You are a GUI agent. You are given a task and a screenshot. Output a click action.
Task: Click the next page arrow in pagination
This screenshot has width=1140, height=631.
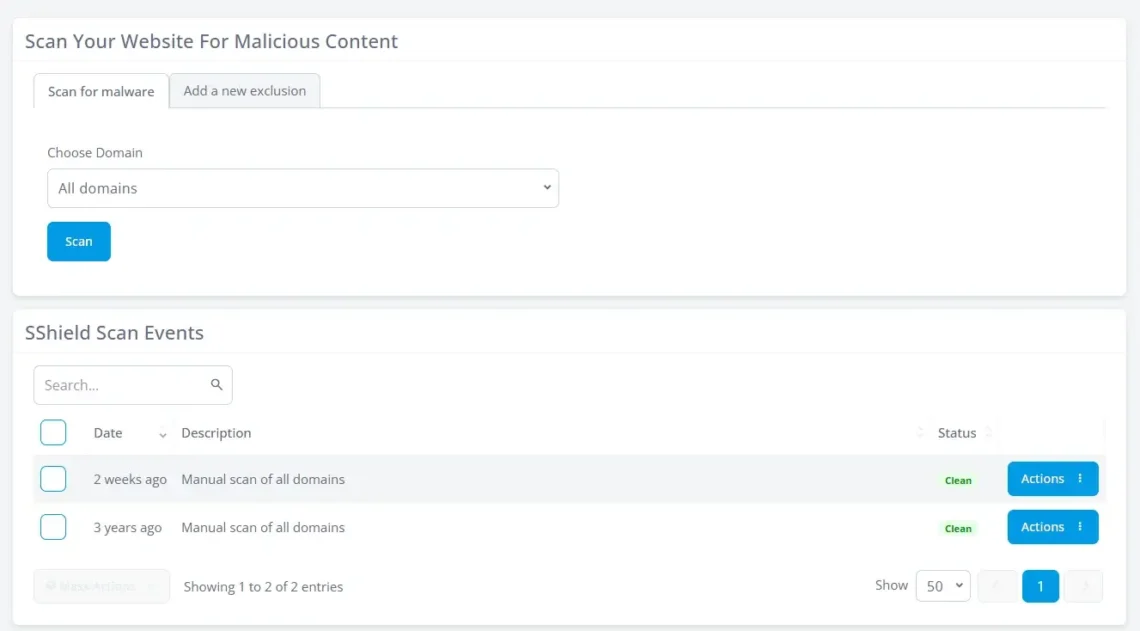[1085, 586]
